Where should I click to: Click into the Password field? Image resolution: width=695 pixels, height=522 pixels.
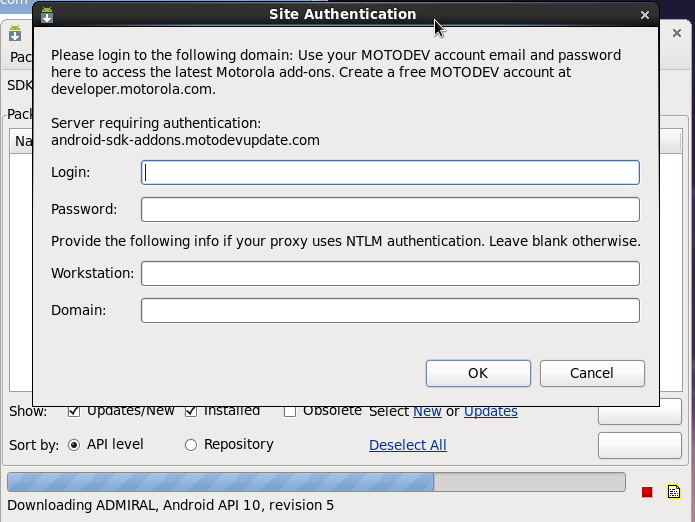pyautogui.click(x=390, y=209)
